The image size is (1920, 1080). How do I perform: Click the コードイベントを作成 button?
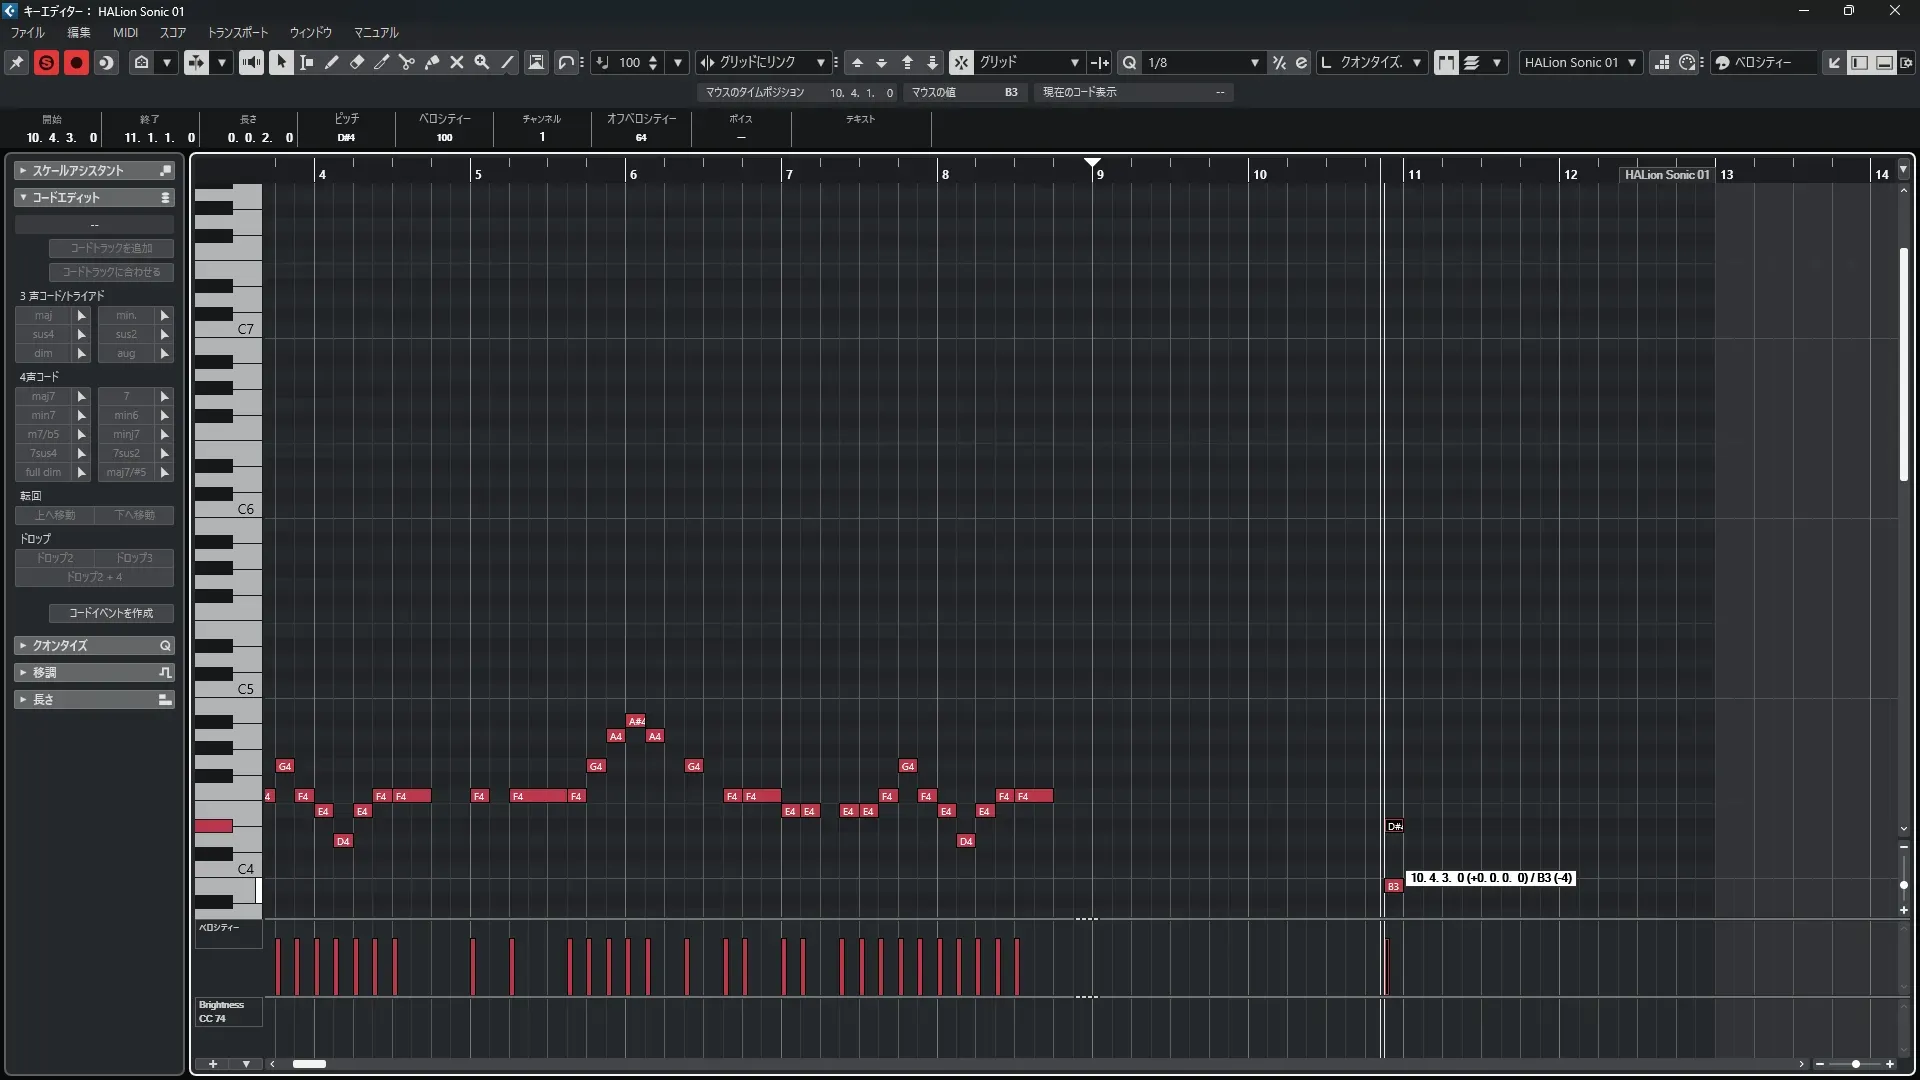[x=111, y=613]
